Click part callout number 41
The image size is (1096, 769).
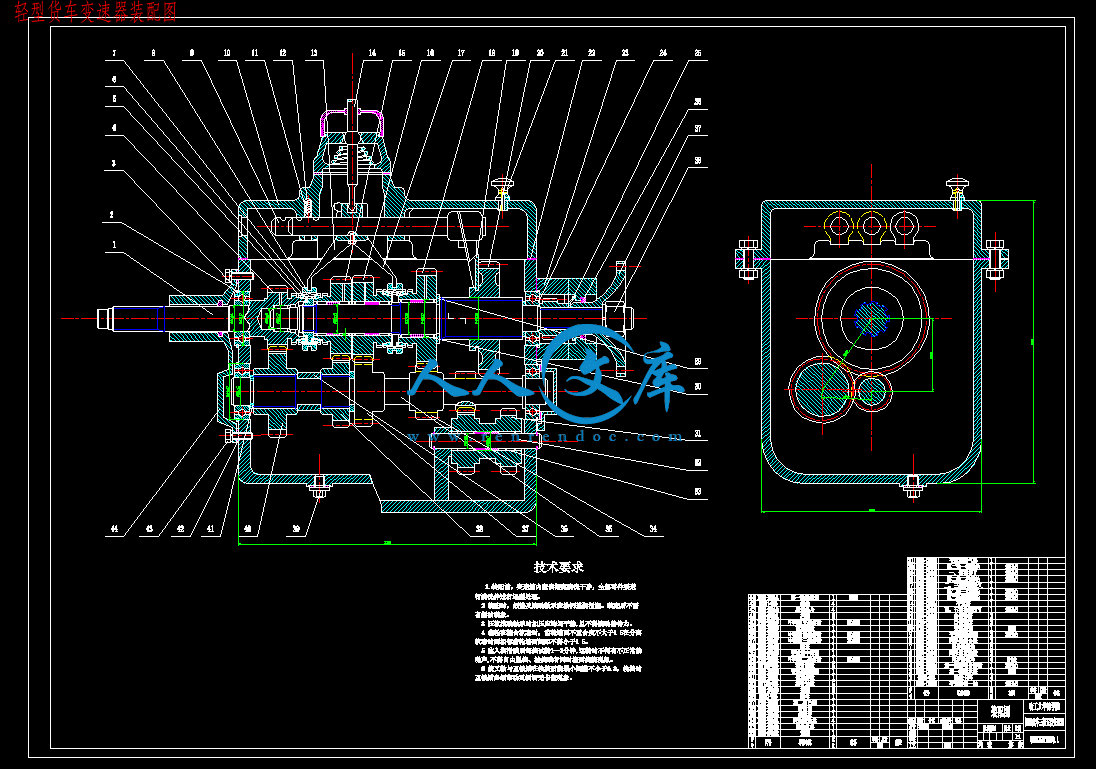210,529
